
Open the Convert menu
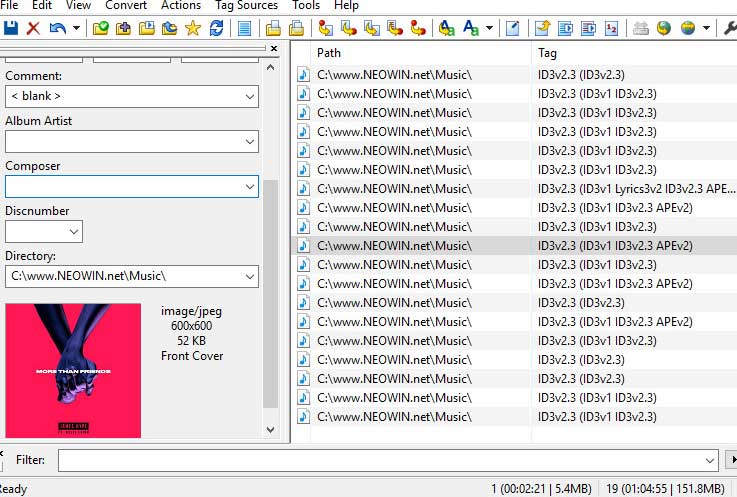[126, 5]
